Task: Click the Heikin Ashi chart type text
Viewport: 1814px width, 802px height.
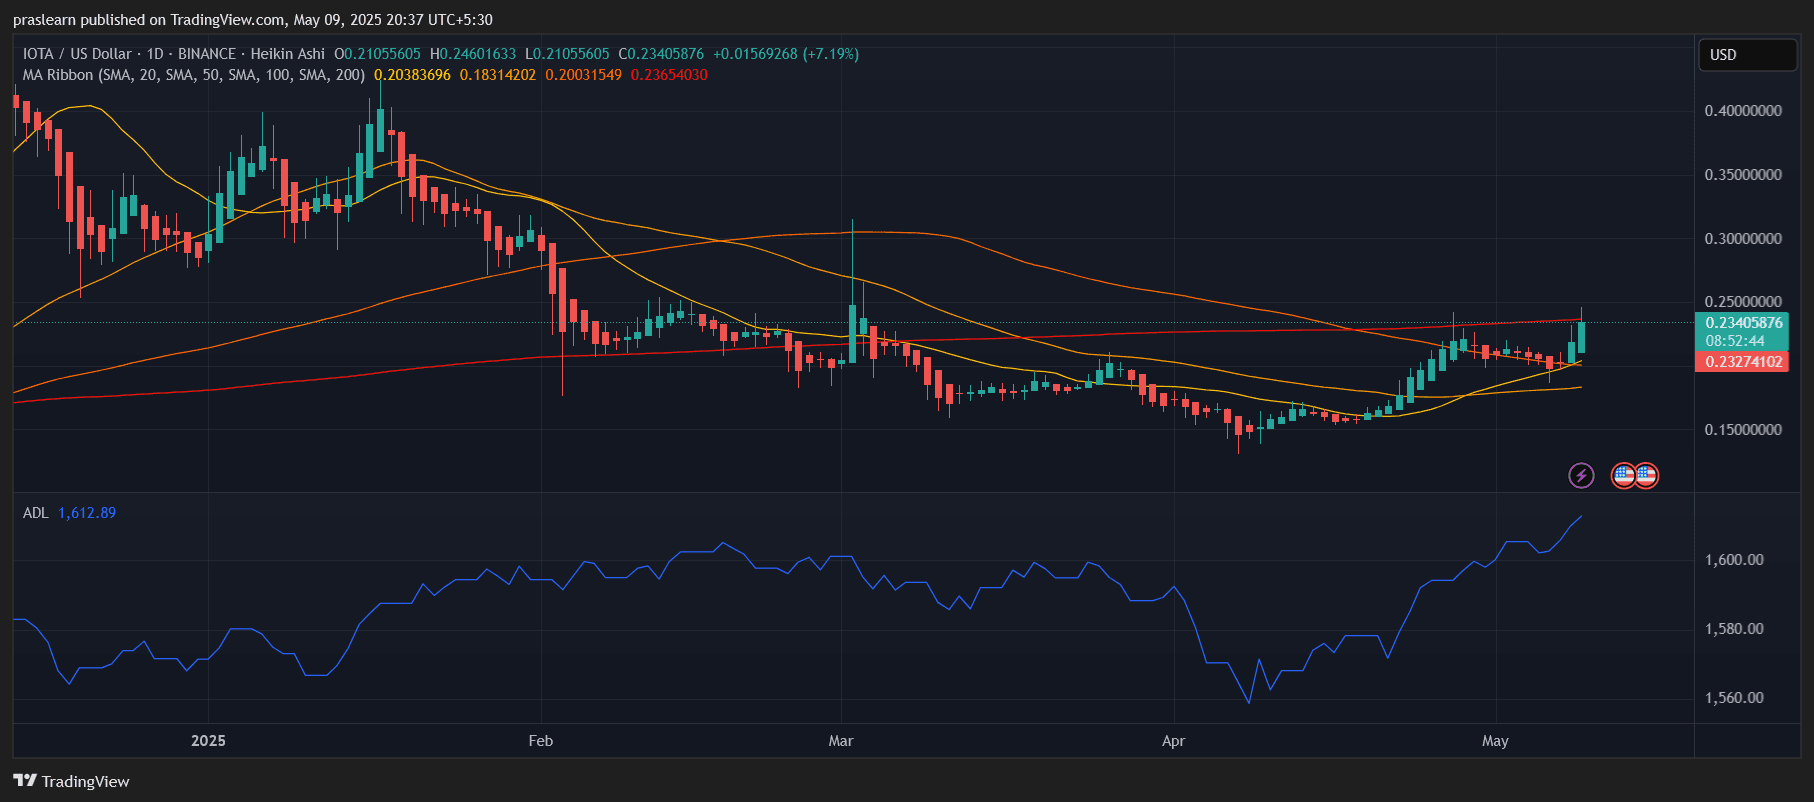Action: click(288, 54)
